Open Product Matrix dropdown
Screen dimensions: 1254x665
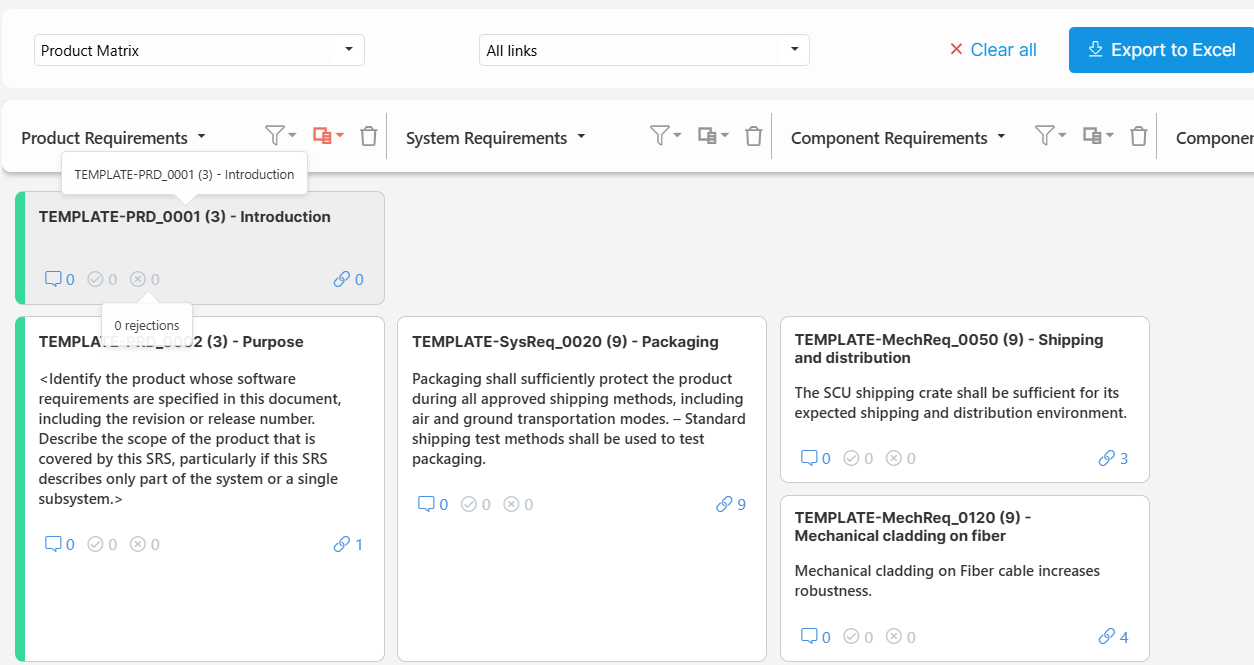click(x=199, y=50)
